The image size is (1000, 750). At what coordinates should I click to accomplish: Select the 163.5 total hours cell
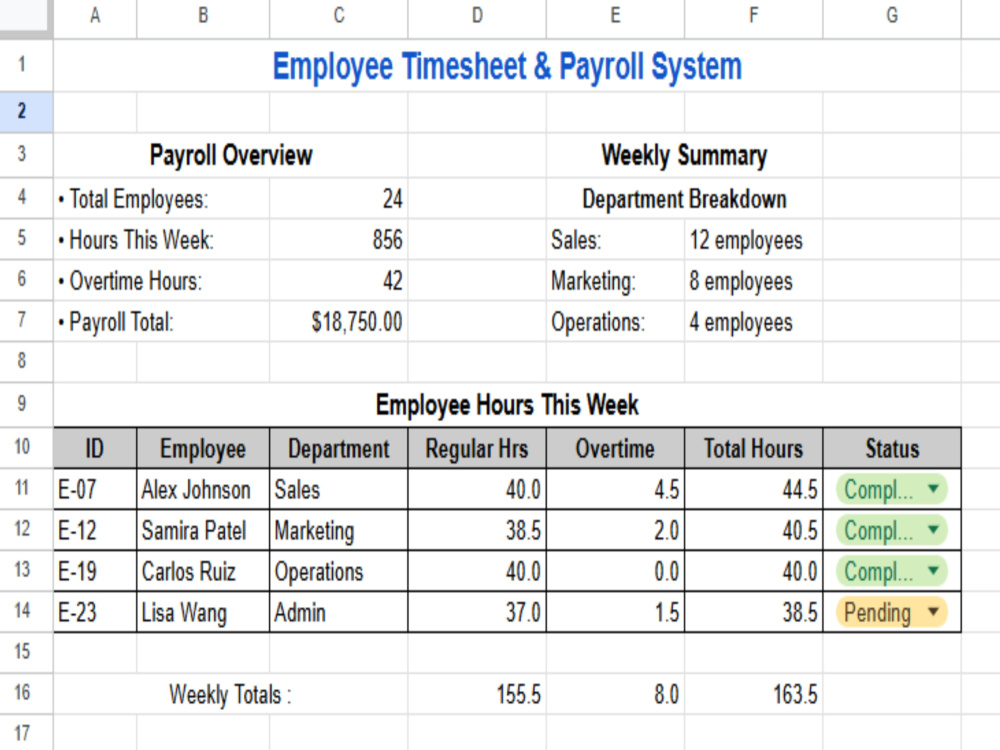(x=754, y=694)
